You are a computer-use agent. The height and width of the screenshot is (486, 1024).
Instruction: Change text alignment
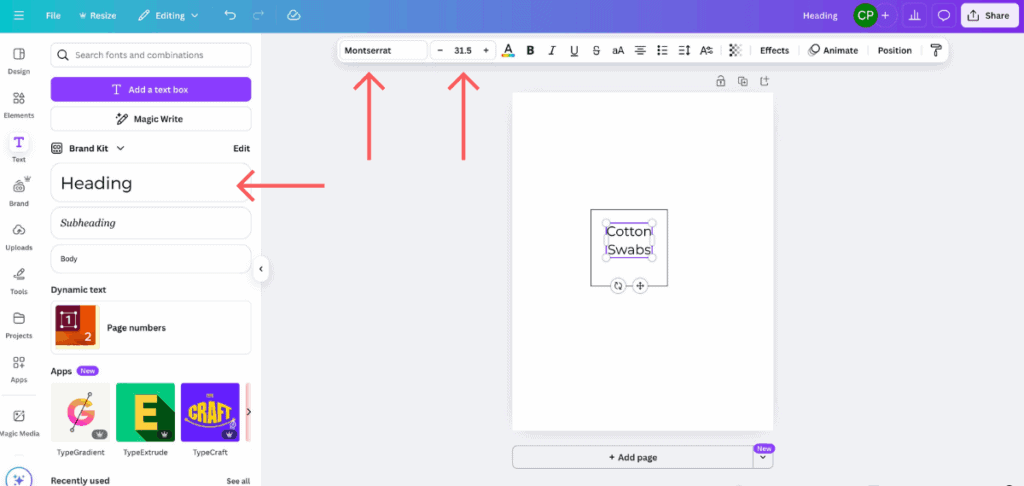click(x=641, y=50)
